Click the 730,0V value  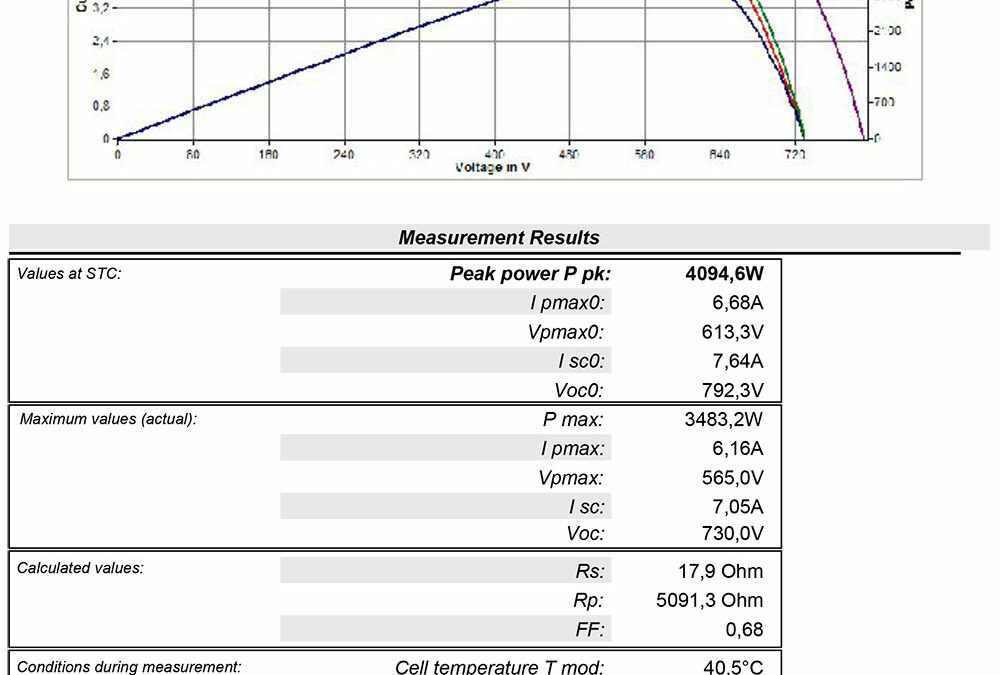[x=732, y=533]
